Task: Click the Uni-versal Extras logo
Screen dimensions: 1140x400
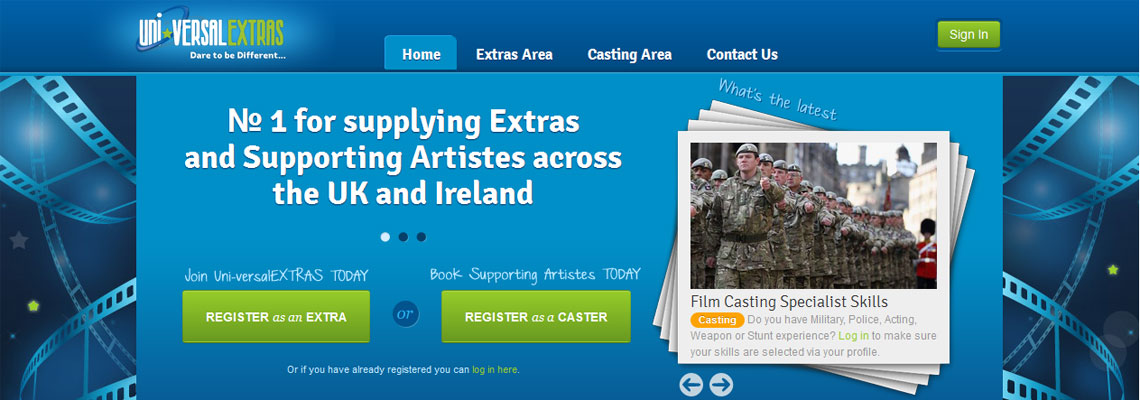Action: 211,33
